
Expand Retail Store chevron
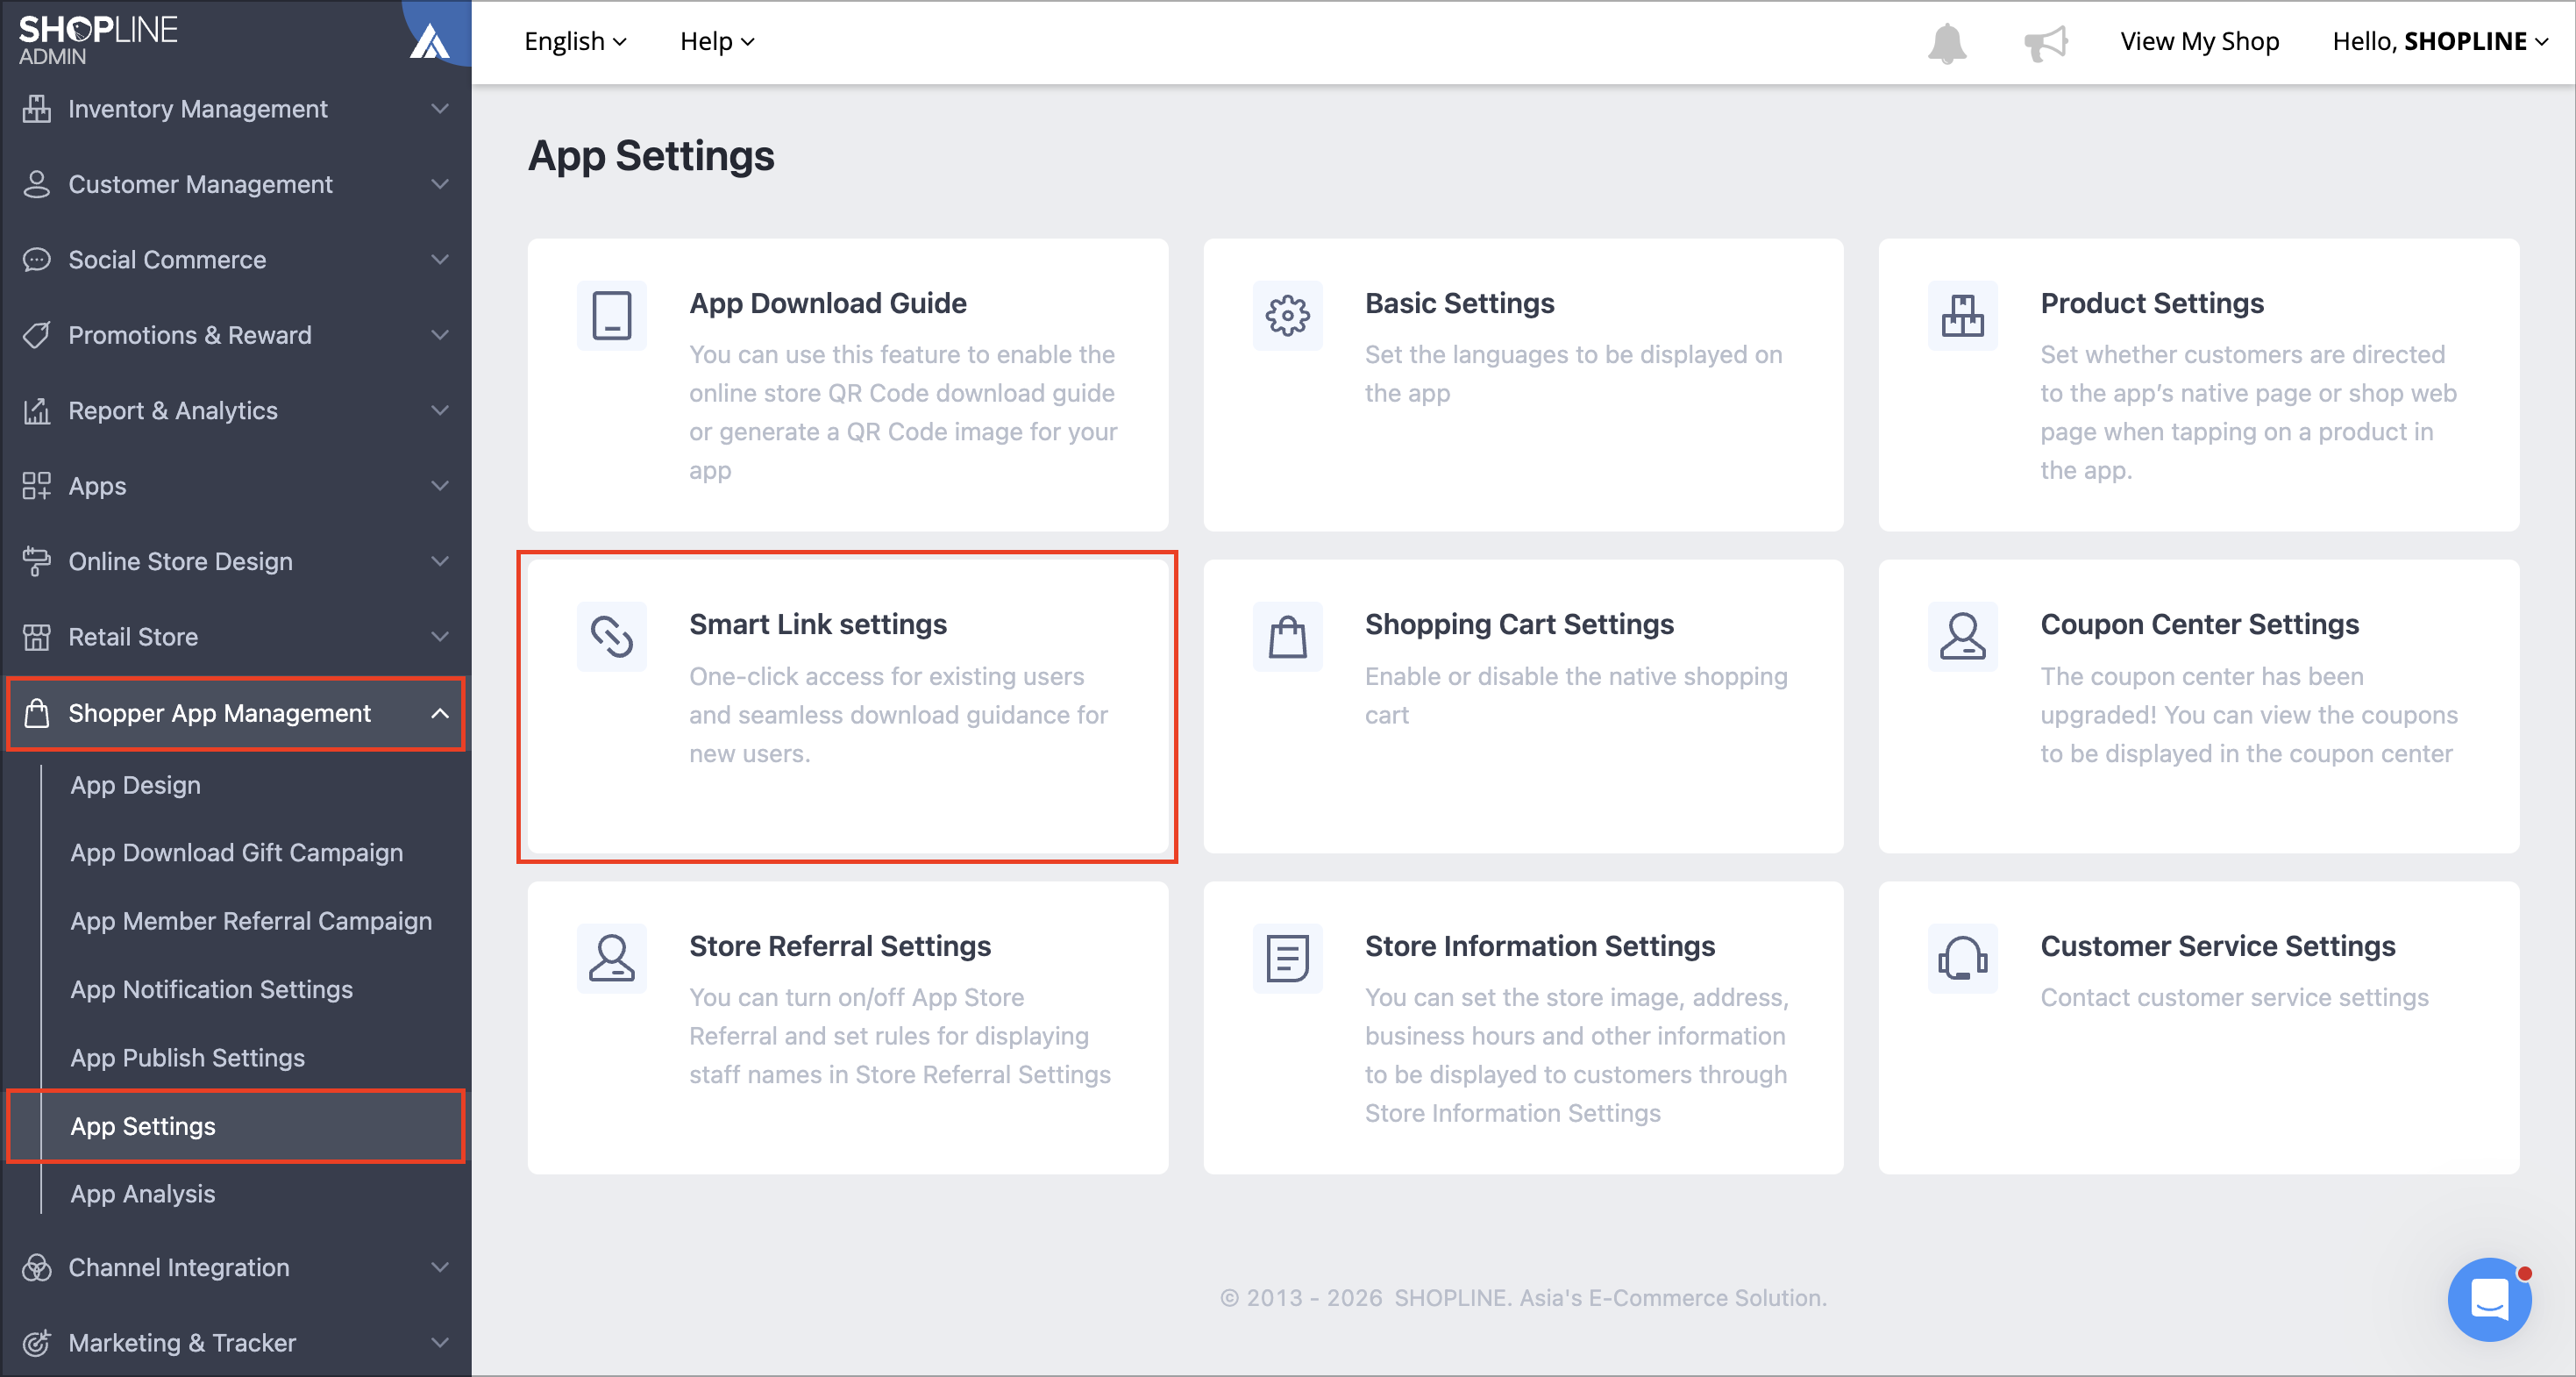tap(440, 637)
